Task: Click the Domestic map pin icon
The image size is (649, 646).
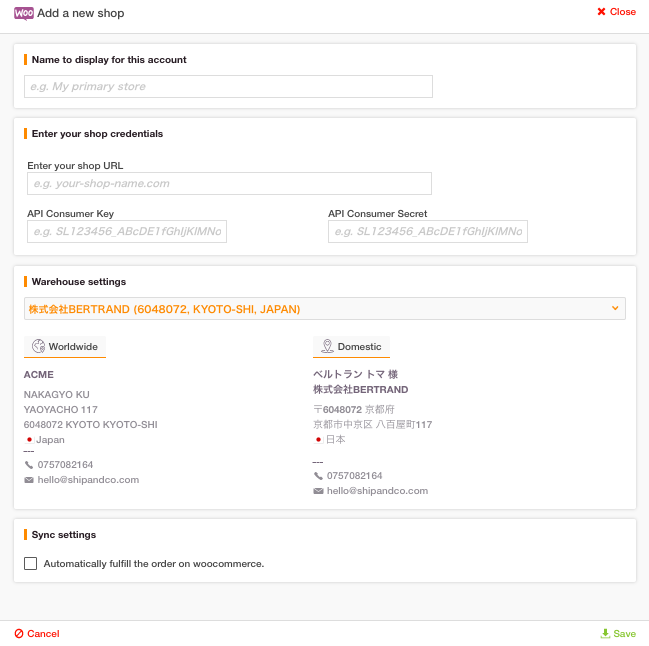Action: 327,346
